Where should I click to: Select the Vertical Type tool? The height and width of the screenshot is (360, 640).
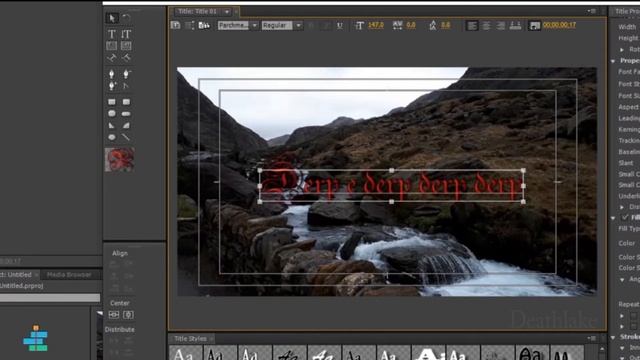pos(127,34)
